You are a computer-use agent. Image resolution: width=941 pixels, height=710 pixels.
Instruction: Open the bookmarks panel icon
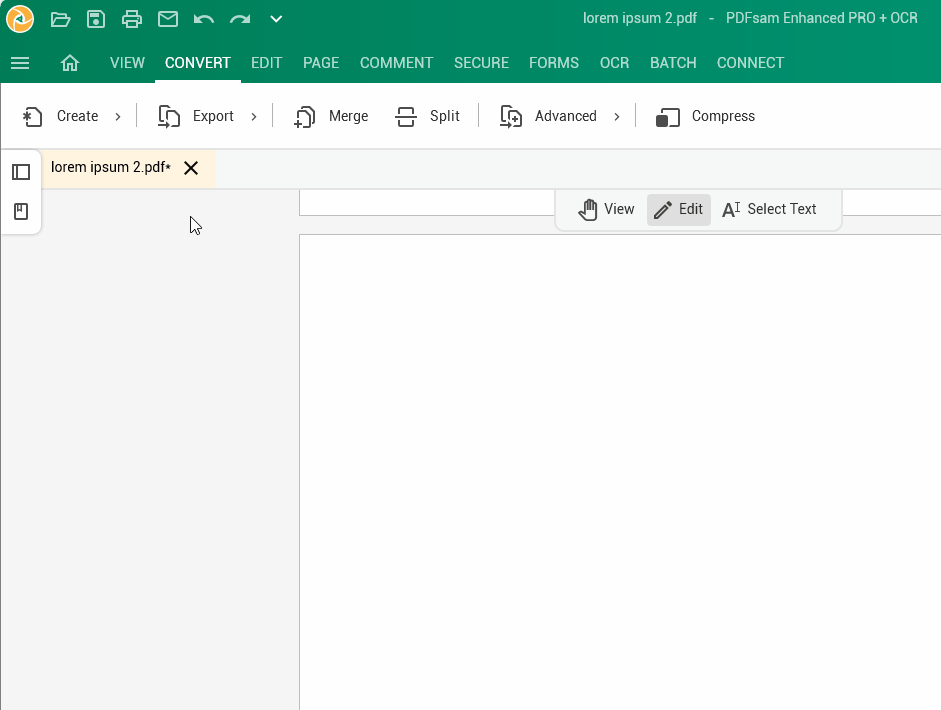21,211
